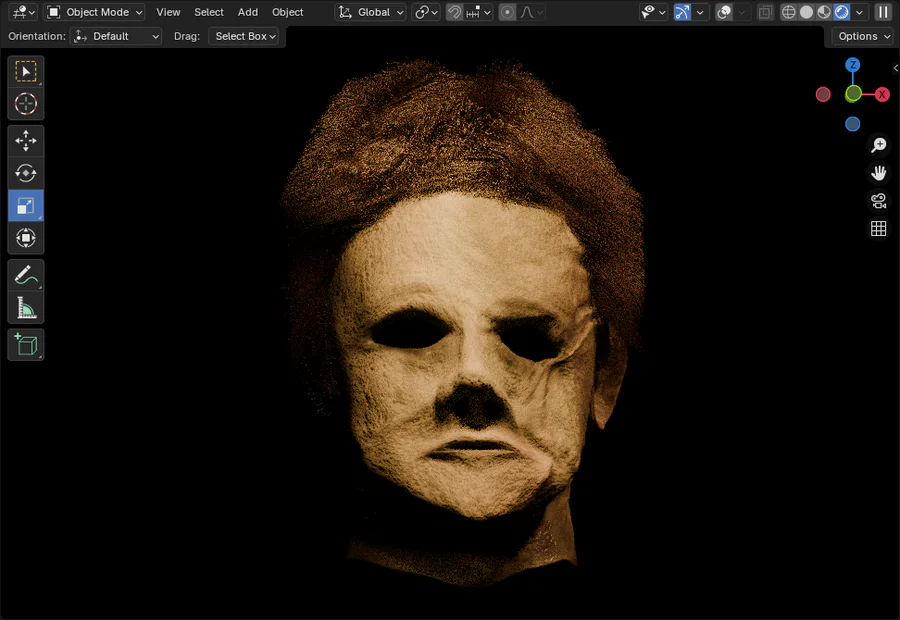Expand overlays options dropdown arrow
This screenshot has height=620, width=900.
(x=741, y=12)
